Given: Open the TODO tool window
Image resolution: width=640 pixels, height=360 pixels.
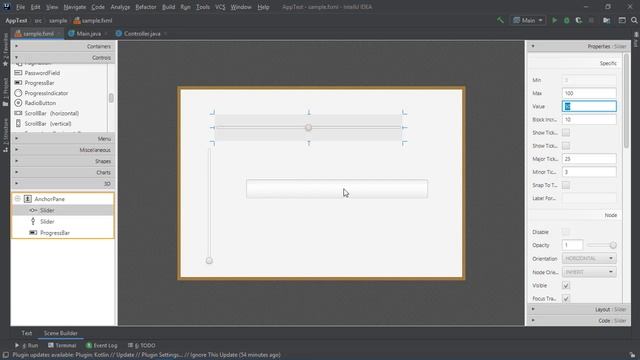Looking at the screenshot, I should tap(142, 345).
